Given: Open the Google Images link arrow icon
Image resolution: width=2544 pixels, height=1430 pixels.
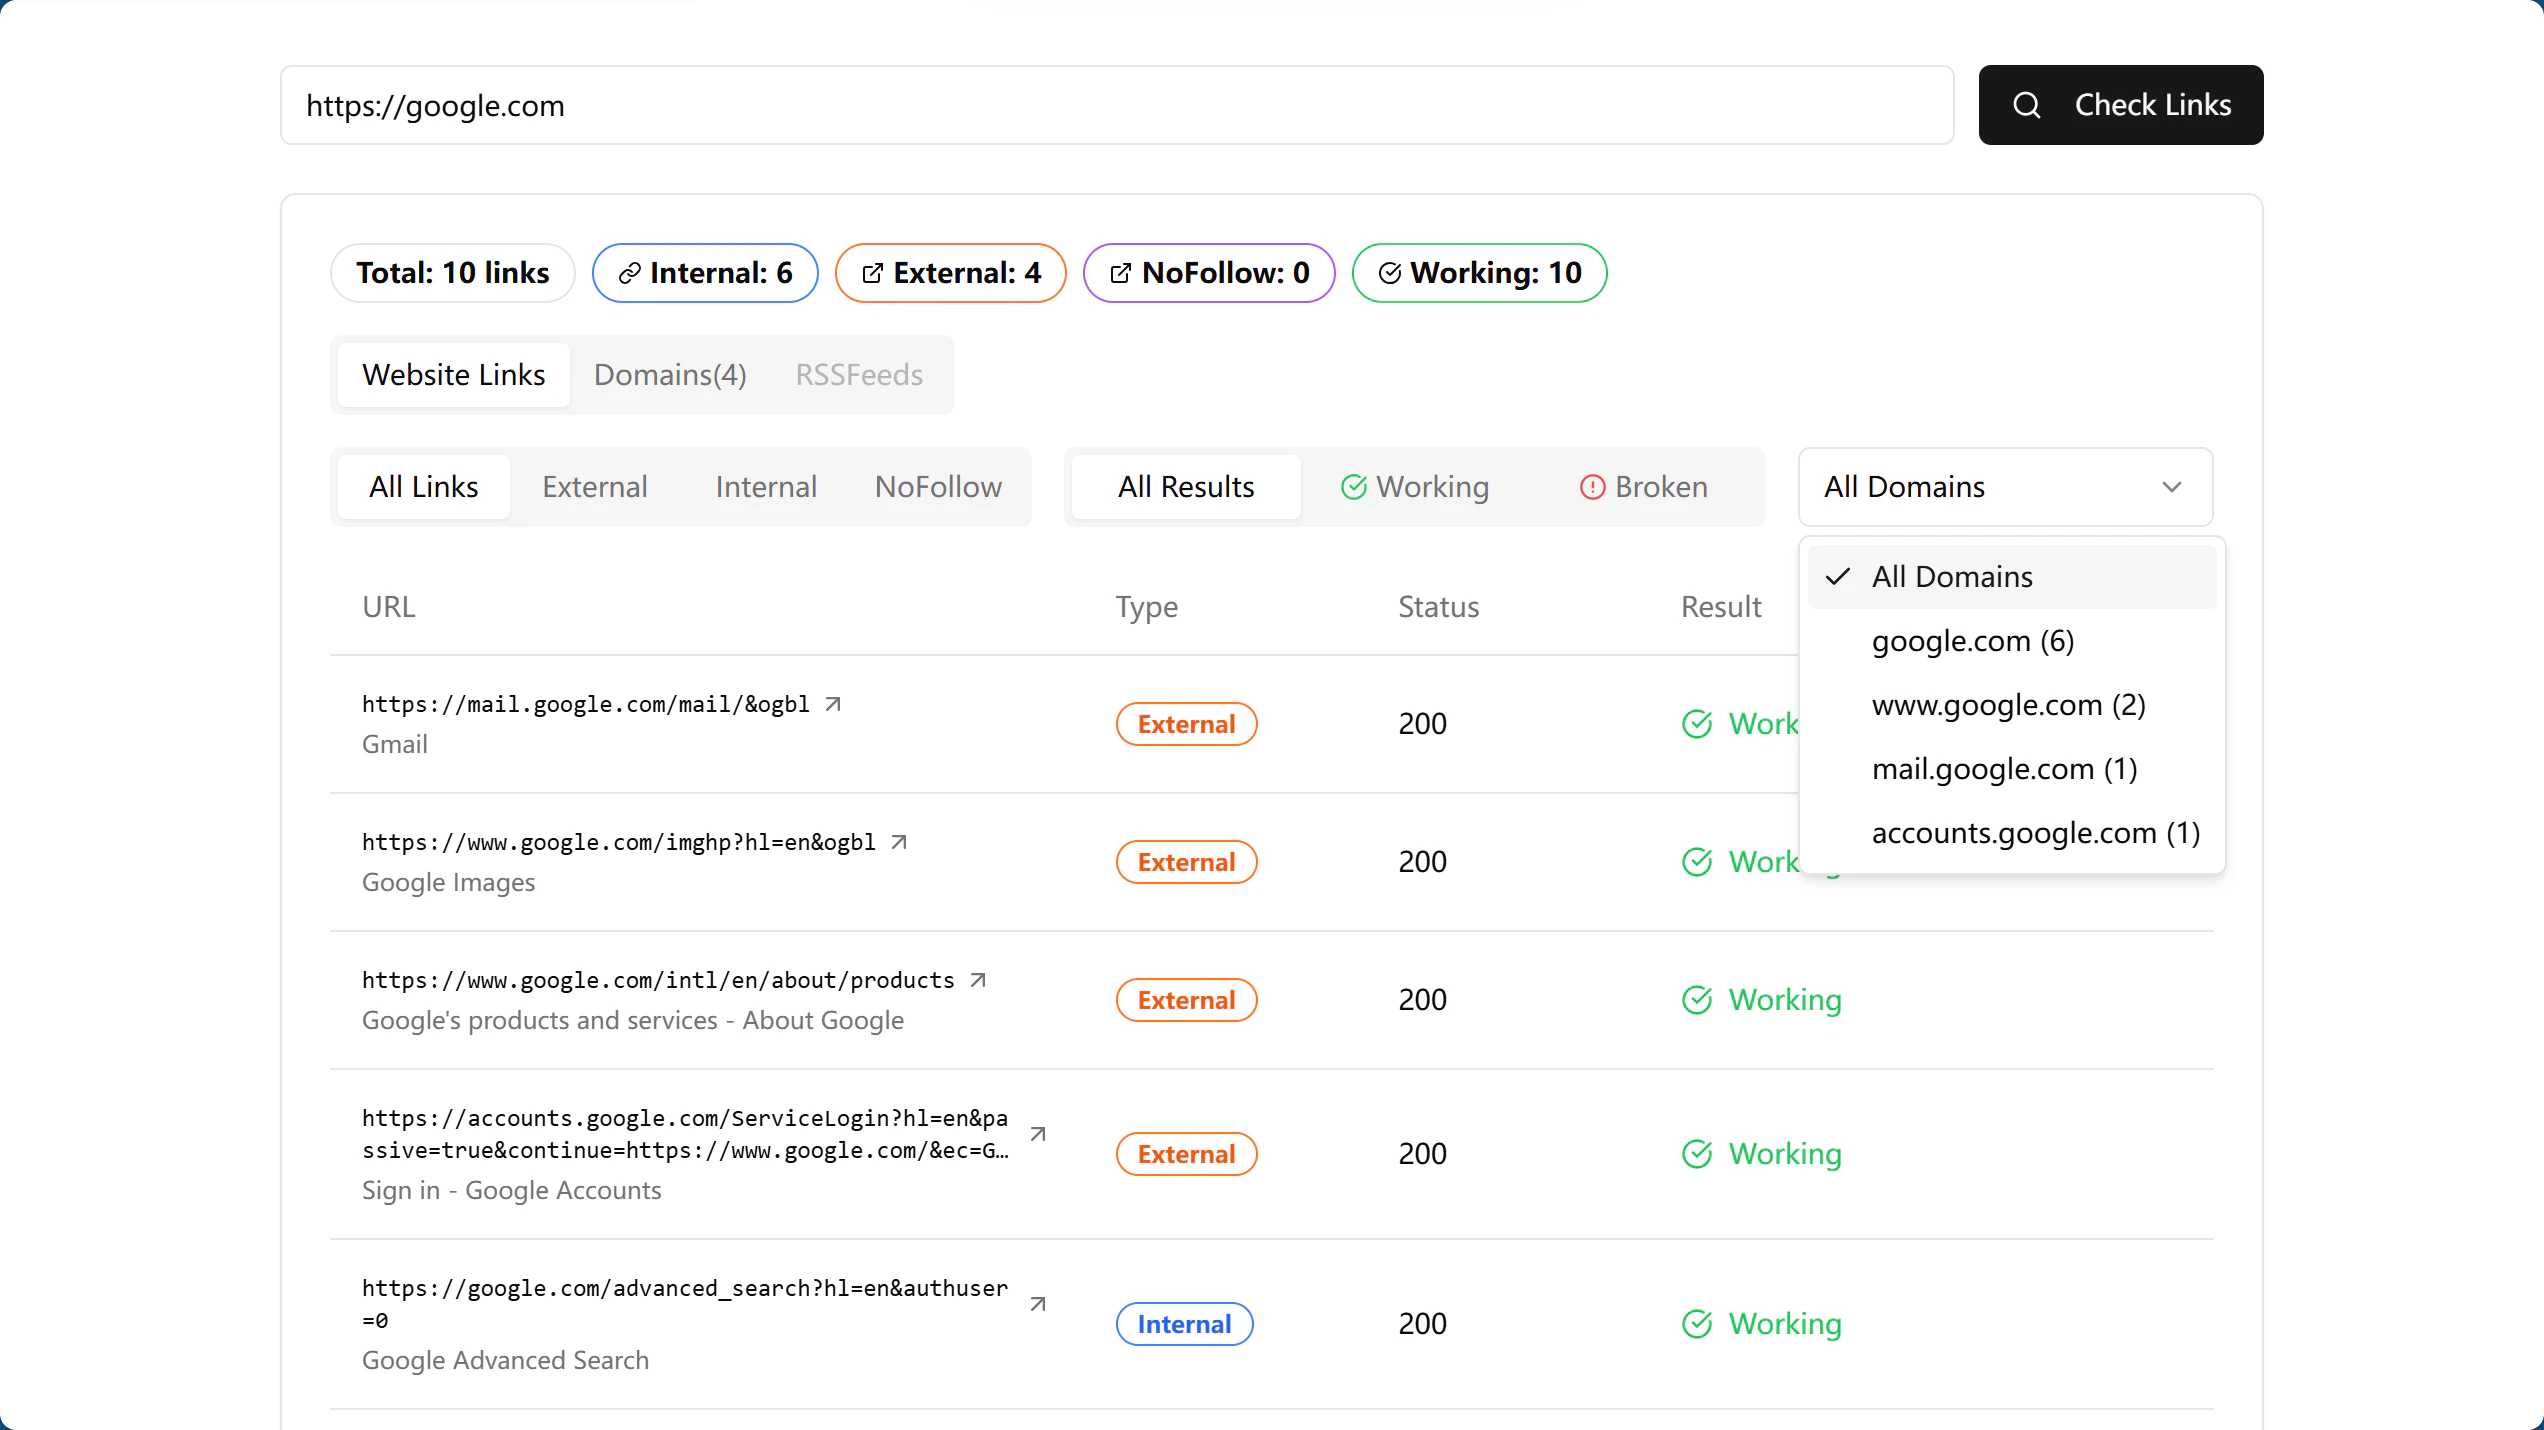Looking at the screenshot, I should click(x=899, y=842).
